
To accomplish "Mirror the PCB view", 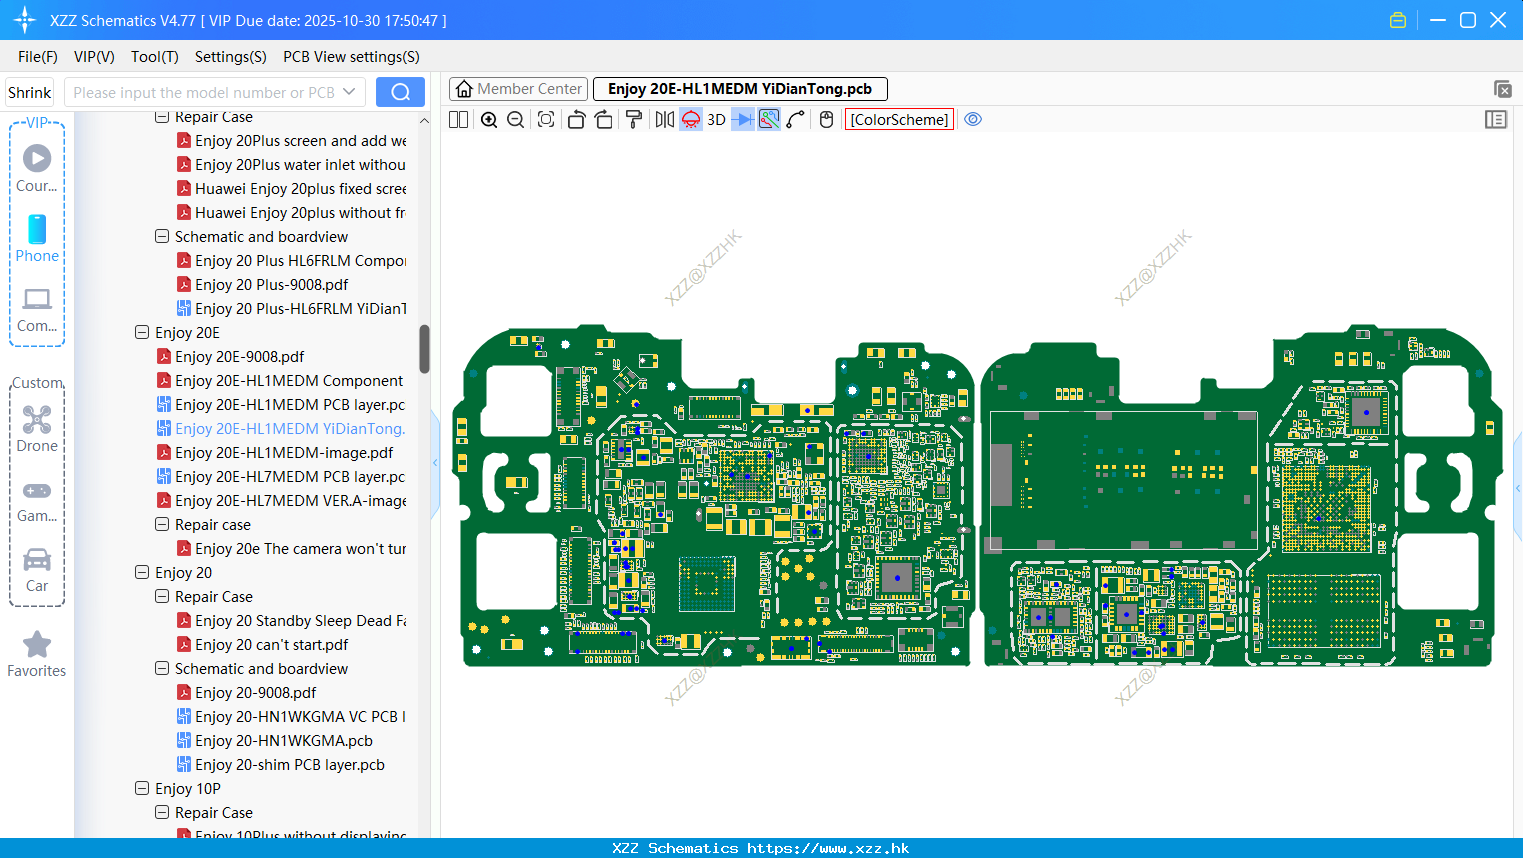I will point(665,120).
